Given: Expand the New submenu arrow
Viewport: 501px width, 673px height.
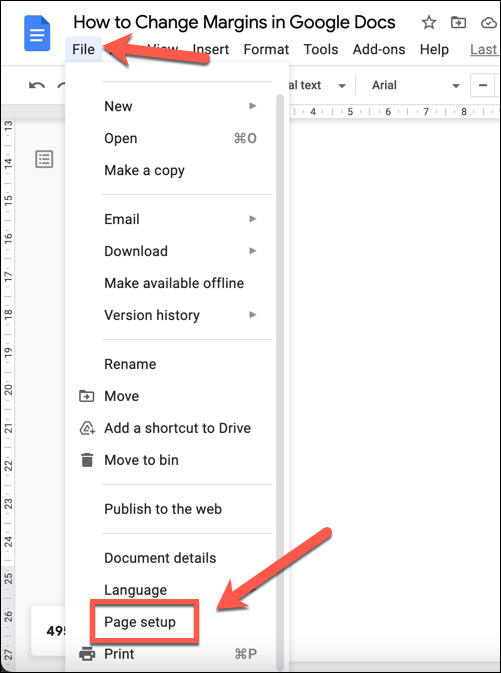Looking at the screenshot, I should pyautogui.click(x=253, y=106).
